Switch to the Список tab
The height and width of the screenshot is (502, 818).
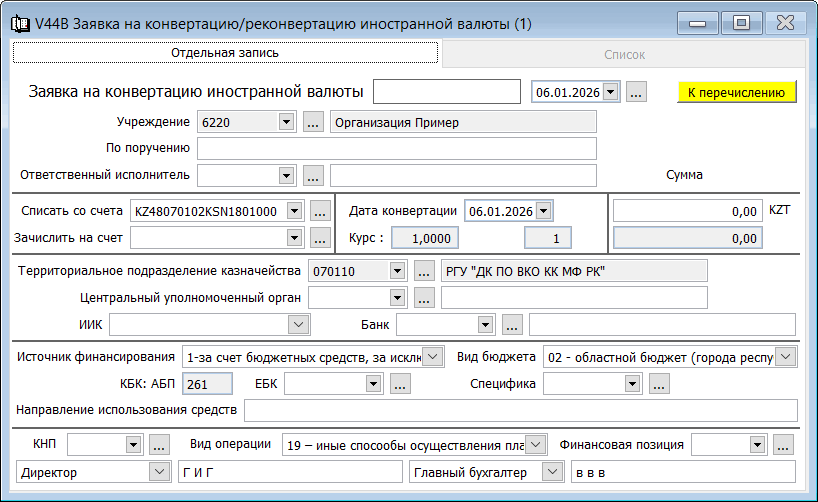[x=624, y=56]
